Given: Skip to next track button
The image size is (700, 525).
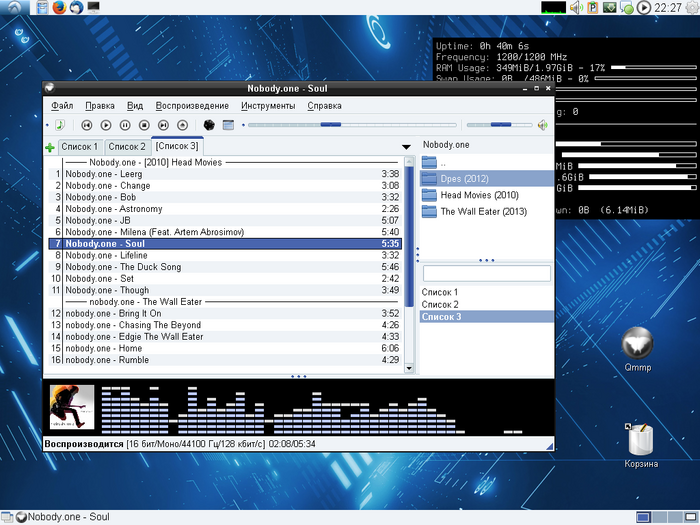Looking at the screenshot, I should point(163,125).
